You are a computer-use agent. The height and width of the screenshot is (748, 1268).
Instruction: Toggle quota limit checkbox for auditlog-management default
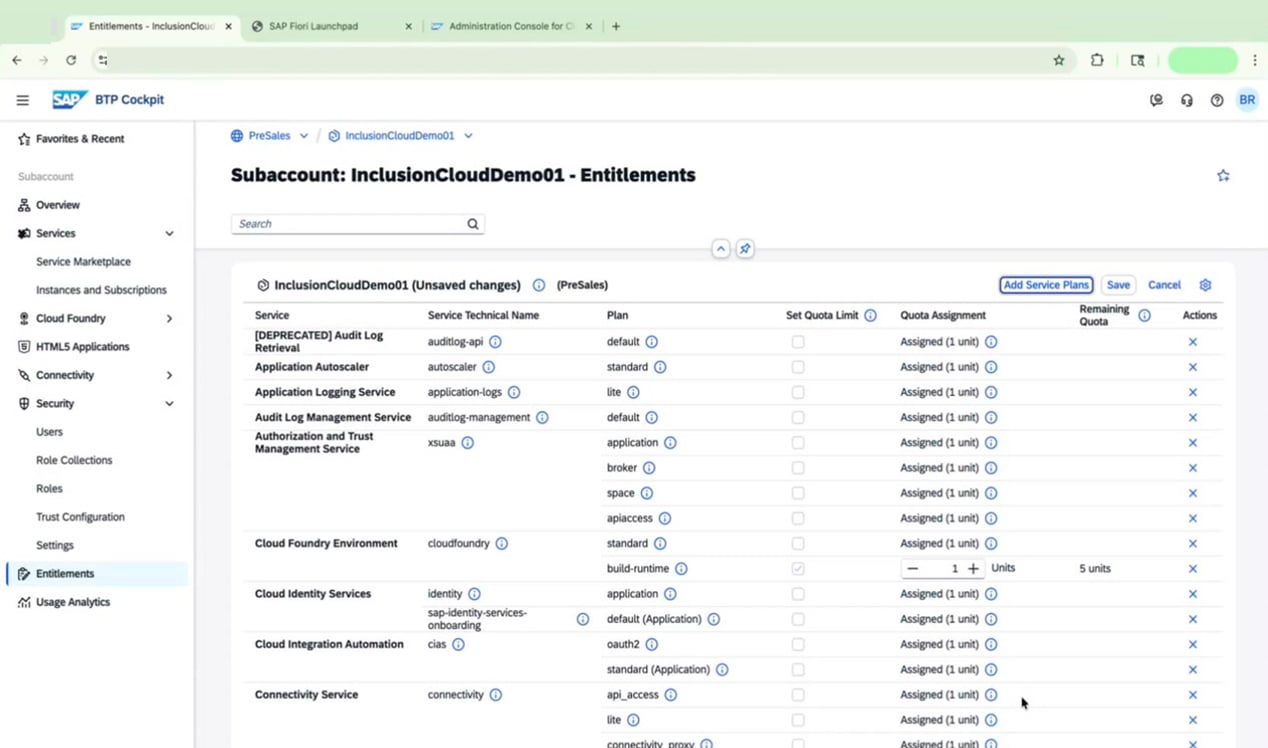[798, 418]
